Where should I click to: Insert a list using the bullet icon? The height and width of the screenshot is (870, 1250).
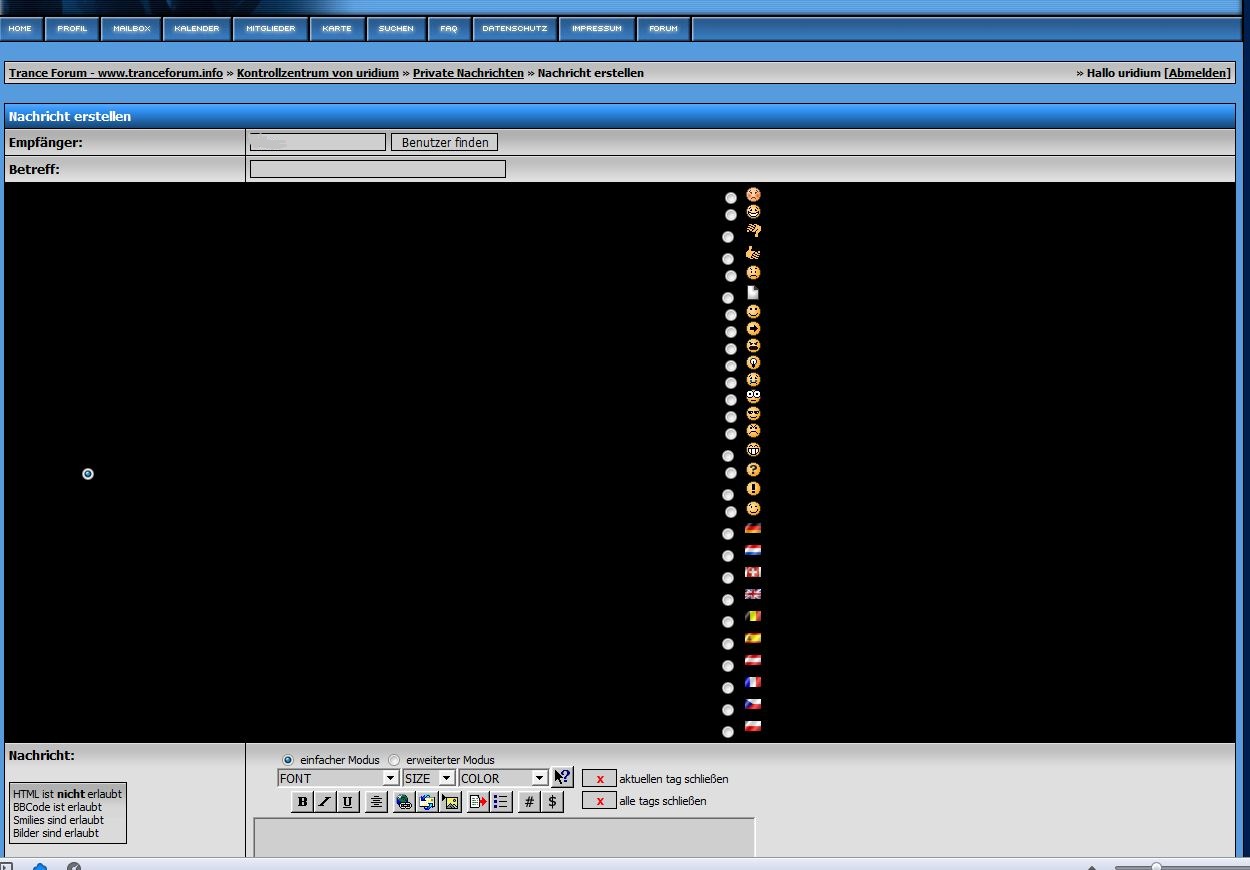pos(501,802)
